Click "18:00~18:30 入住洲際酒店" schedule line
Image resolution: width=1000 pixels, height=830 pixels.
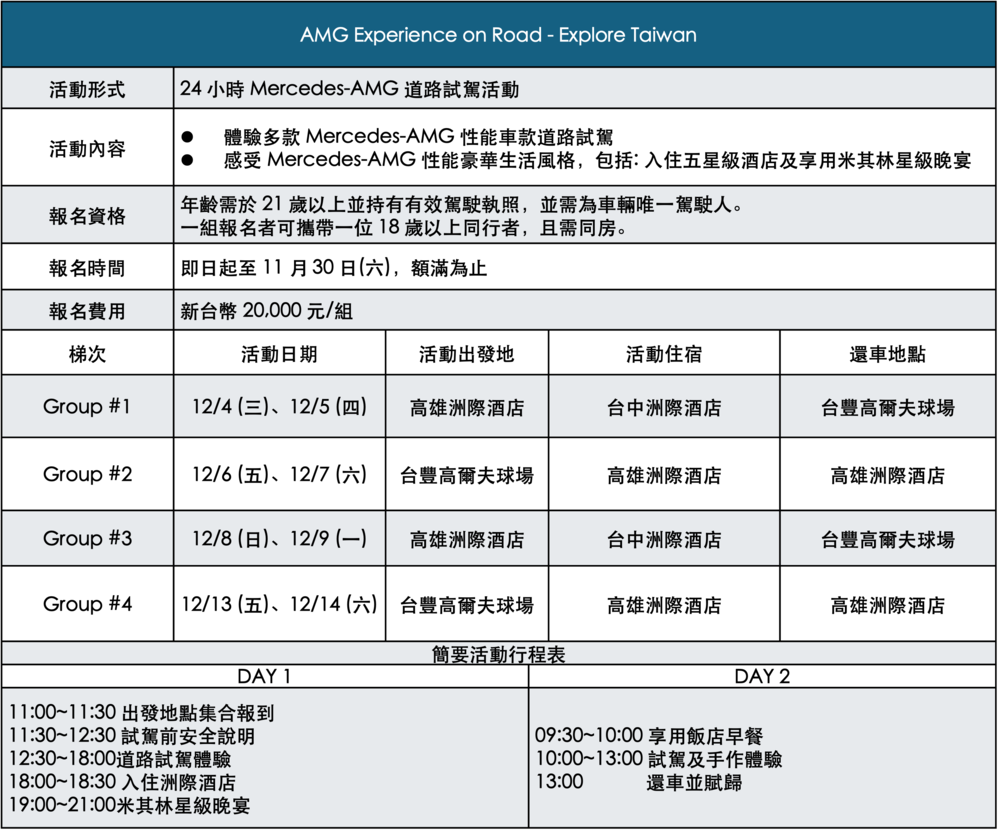click(x=122, y=782)
